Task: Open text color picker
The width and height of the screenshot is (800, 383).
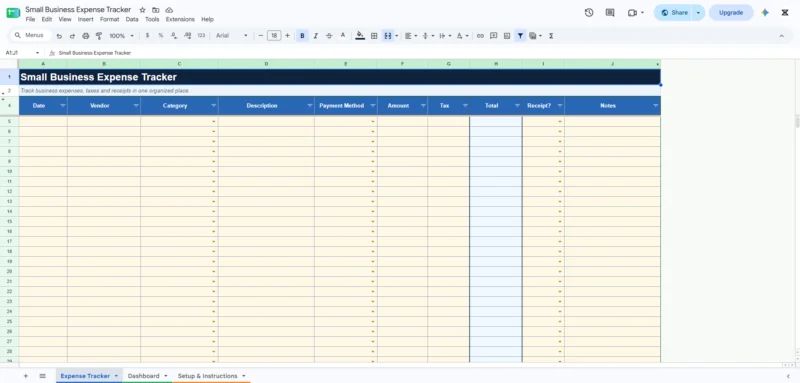Action: (343, 36)
